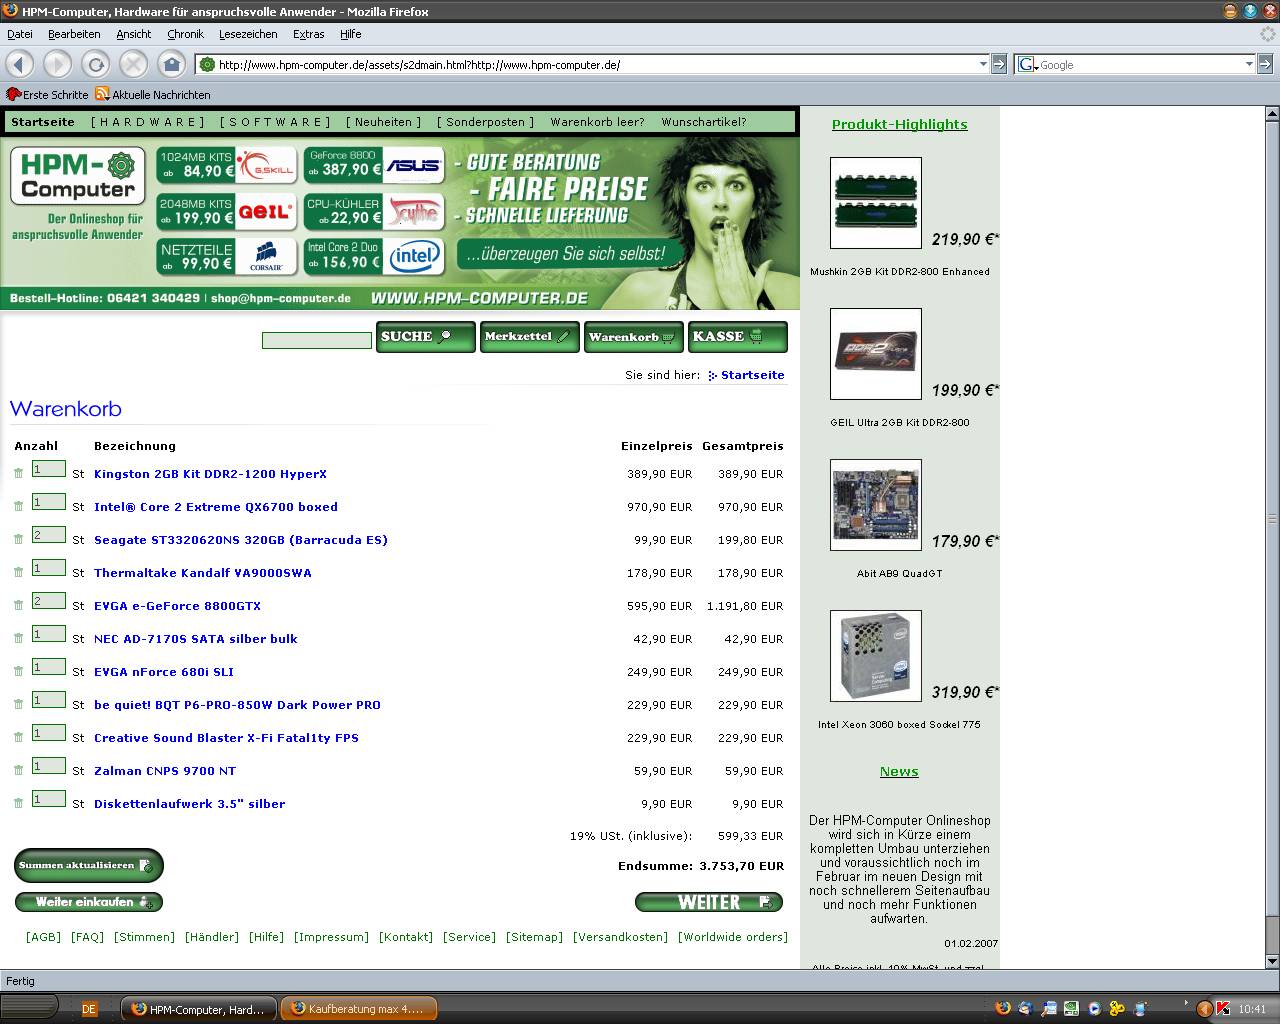Image resolution: width=1280 pixels, height=1024 pixels.
Task: Open the Lesezeichen menu
Action: pyautogui.click(x=248, y=34)
